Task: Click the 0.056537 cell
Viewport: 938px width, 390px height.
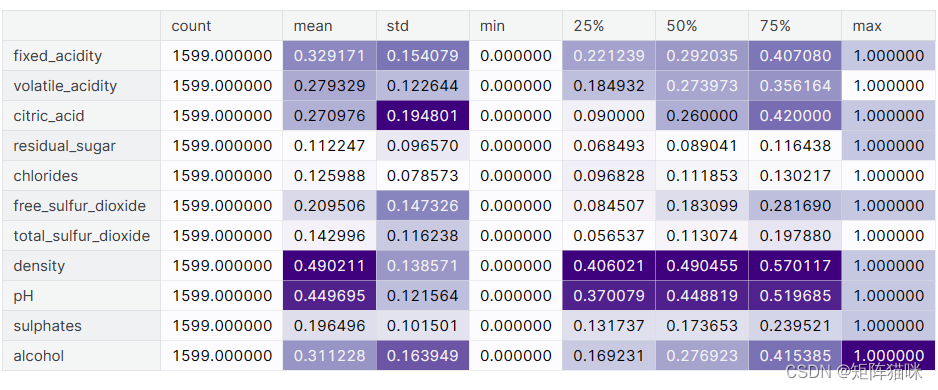Action: [609, 236]
